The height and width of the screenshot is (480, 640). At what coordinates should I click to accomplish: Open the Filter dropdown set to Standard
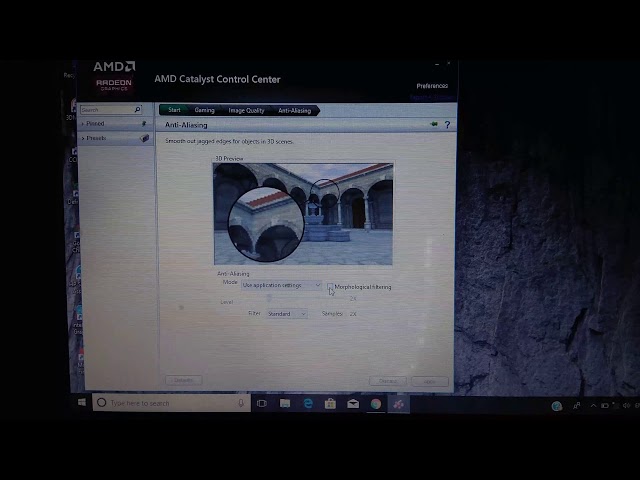coord(287,314)
